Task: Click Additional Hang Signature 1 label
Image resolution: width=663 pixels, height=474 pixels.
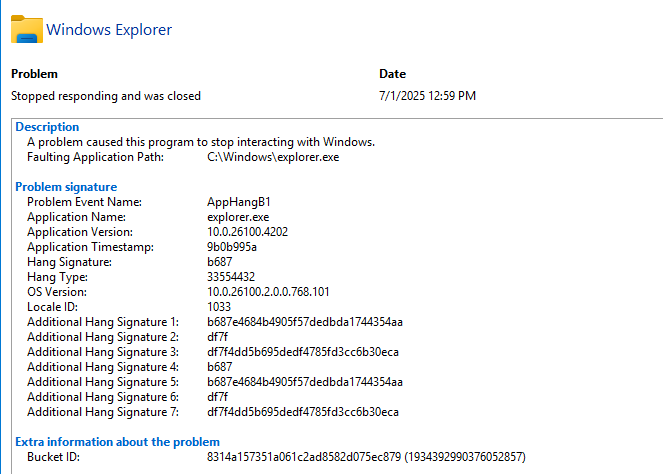Action: 103,322
